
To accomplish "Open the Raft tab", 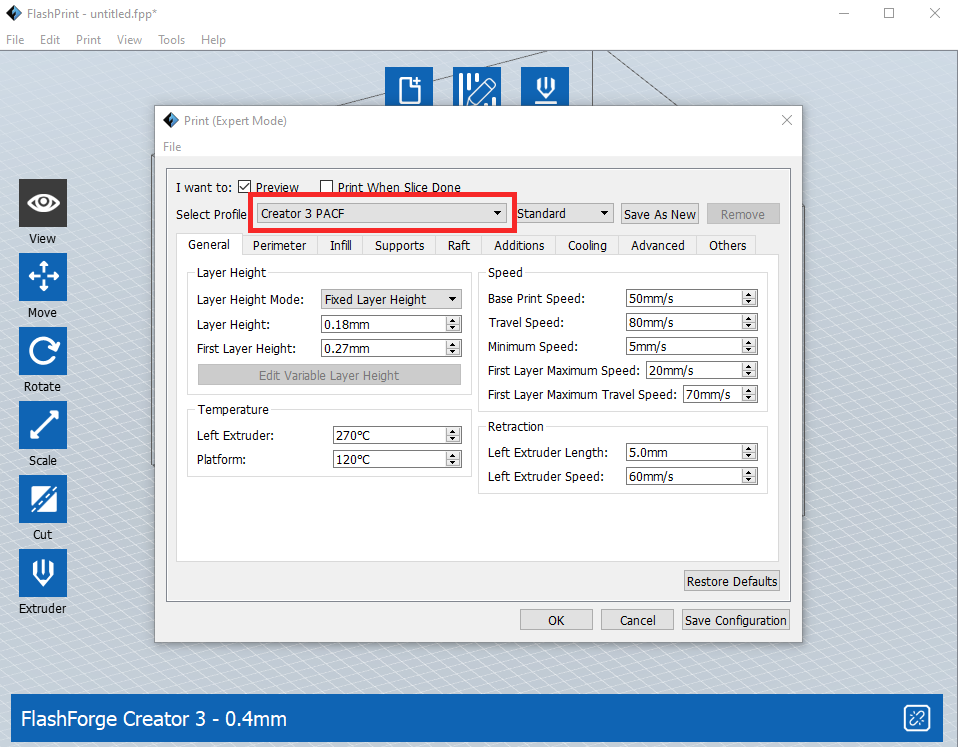I will coord(459,246).
